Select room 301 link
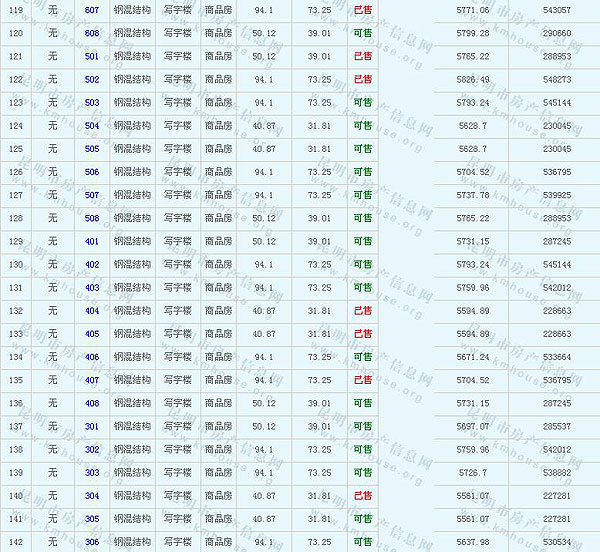The height and width of the screenshot is (552, 600). click(92, 426)
